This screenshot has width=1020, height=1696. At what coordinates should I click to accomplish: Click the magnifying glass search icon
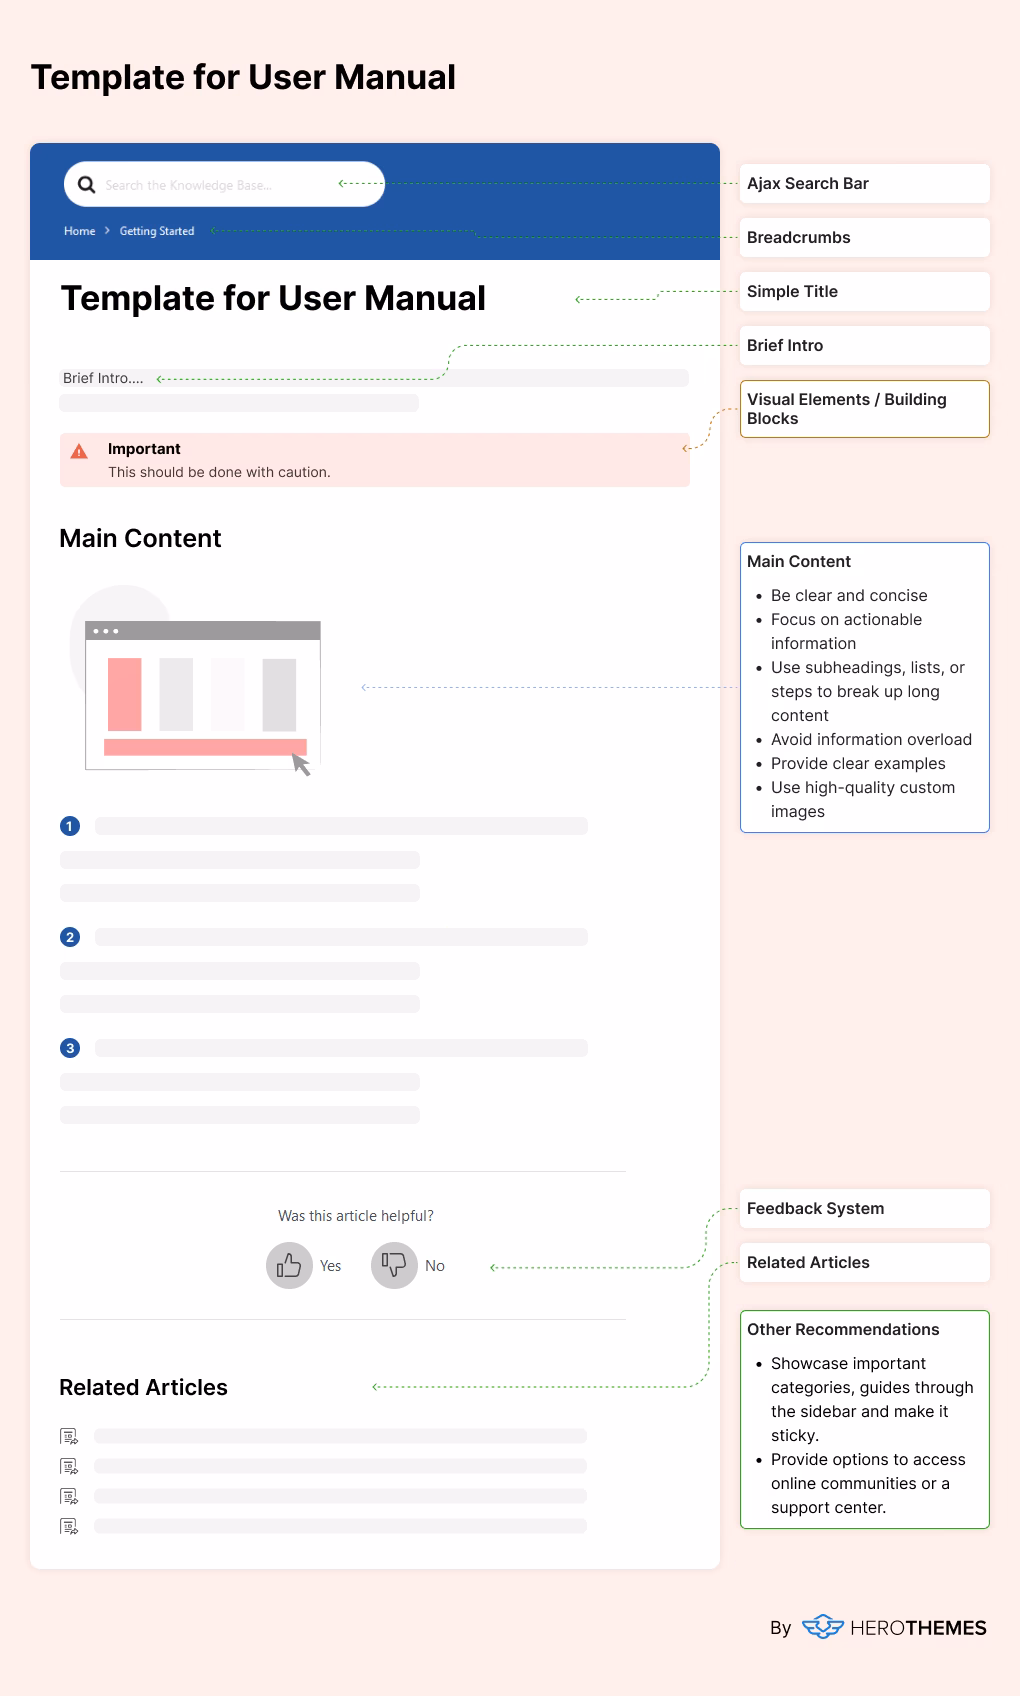(x=87, y=184)
